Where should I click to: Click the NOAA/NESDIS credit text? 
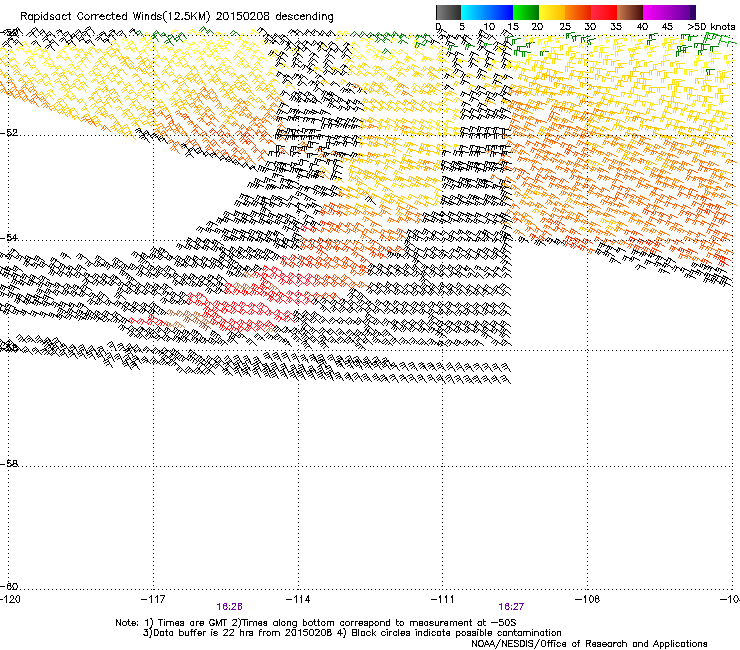589,644
